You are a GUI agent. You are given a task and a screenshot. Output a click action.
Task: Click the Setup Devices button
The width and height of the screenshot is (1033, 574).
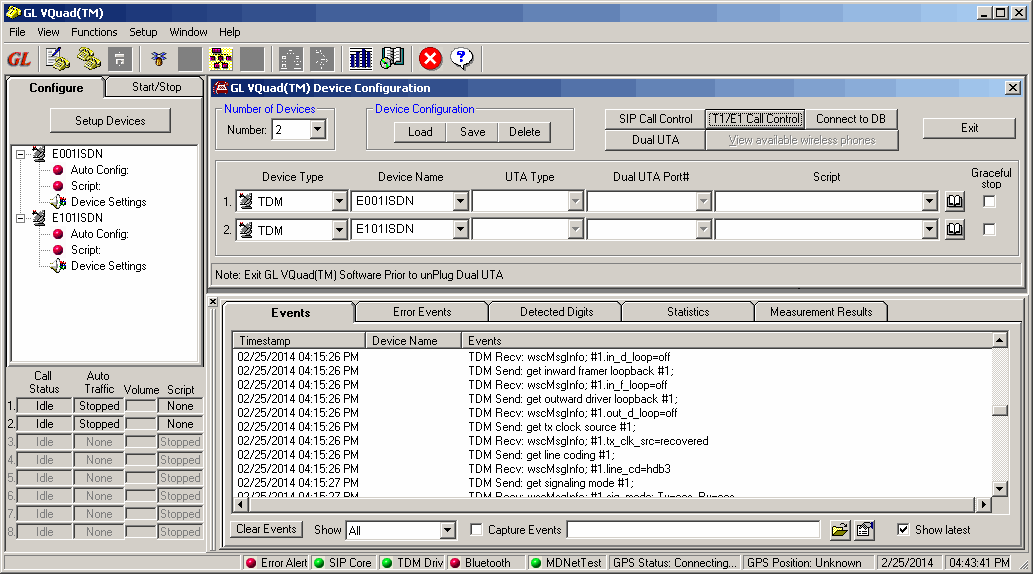pos(110,121)
